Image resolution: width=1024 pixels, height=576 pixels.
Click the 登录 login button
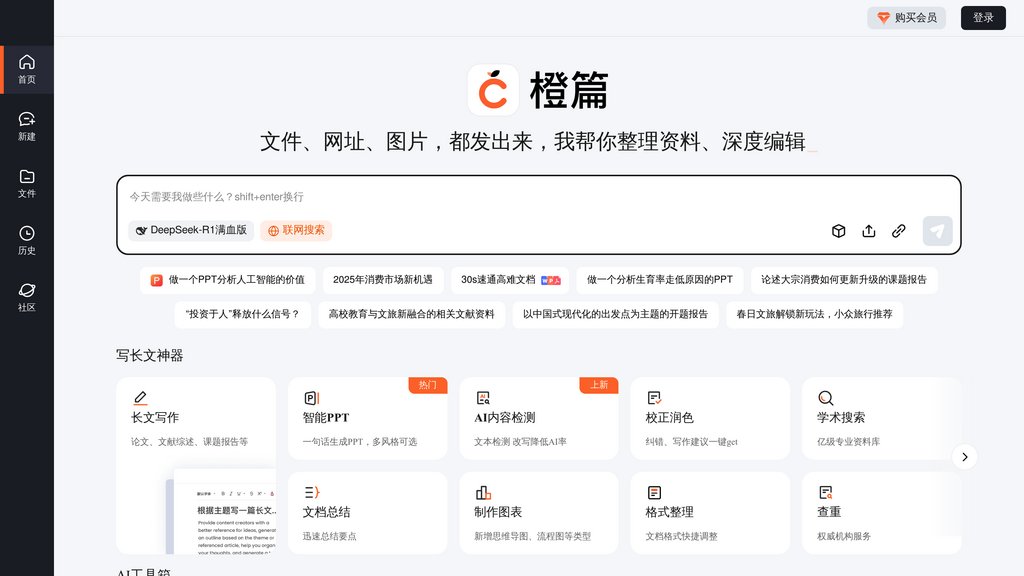click(x=983, y=18)
